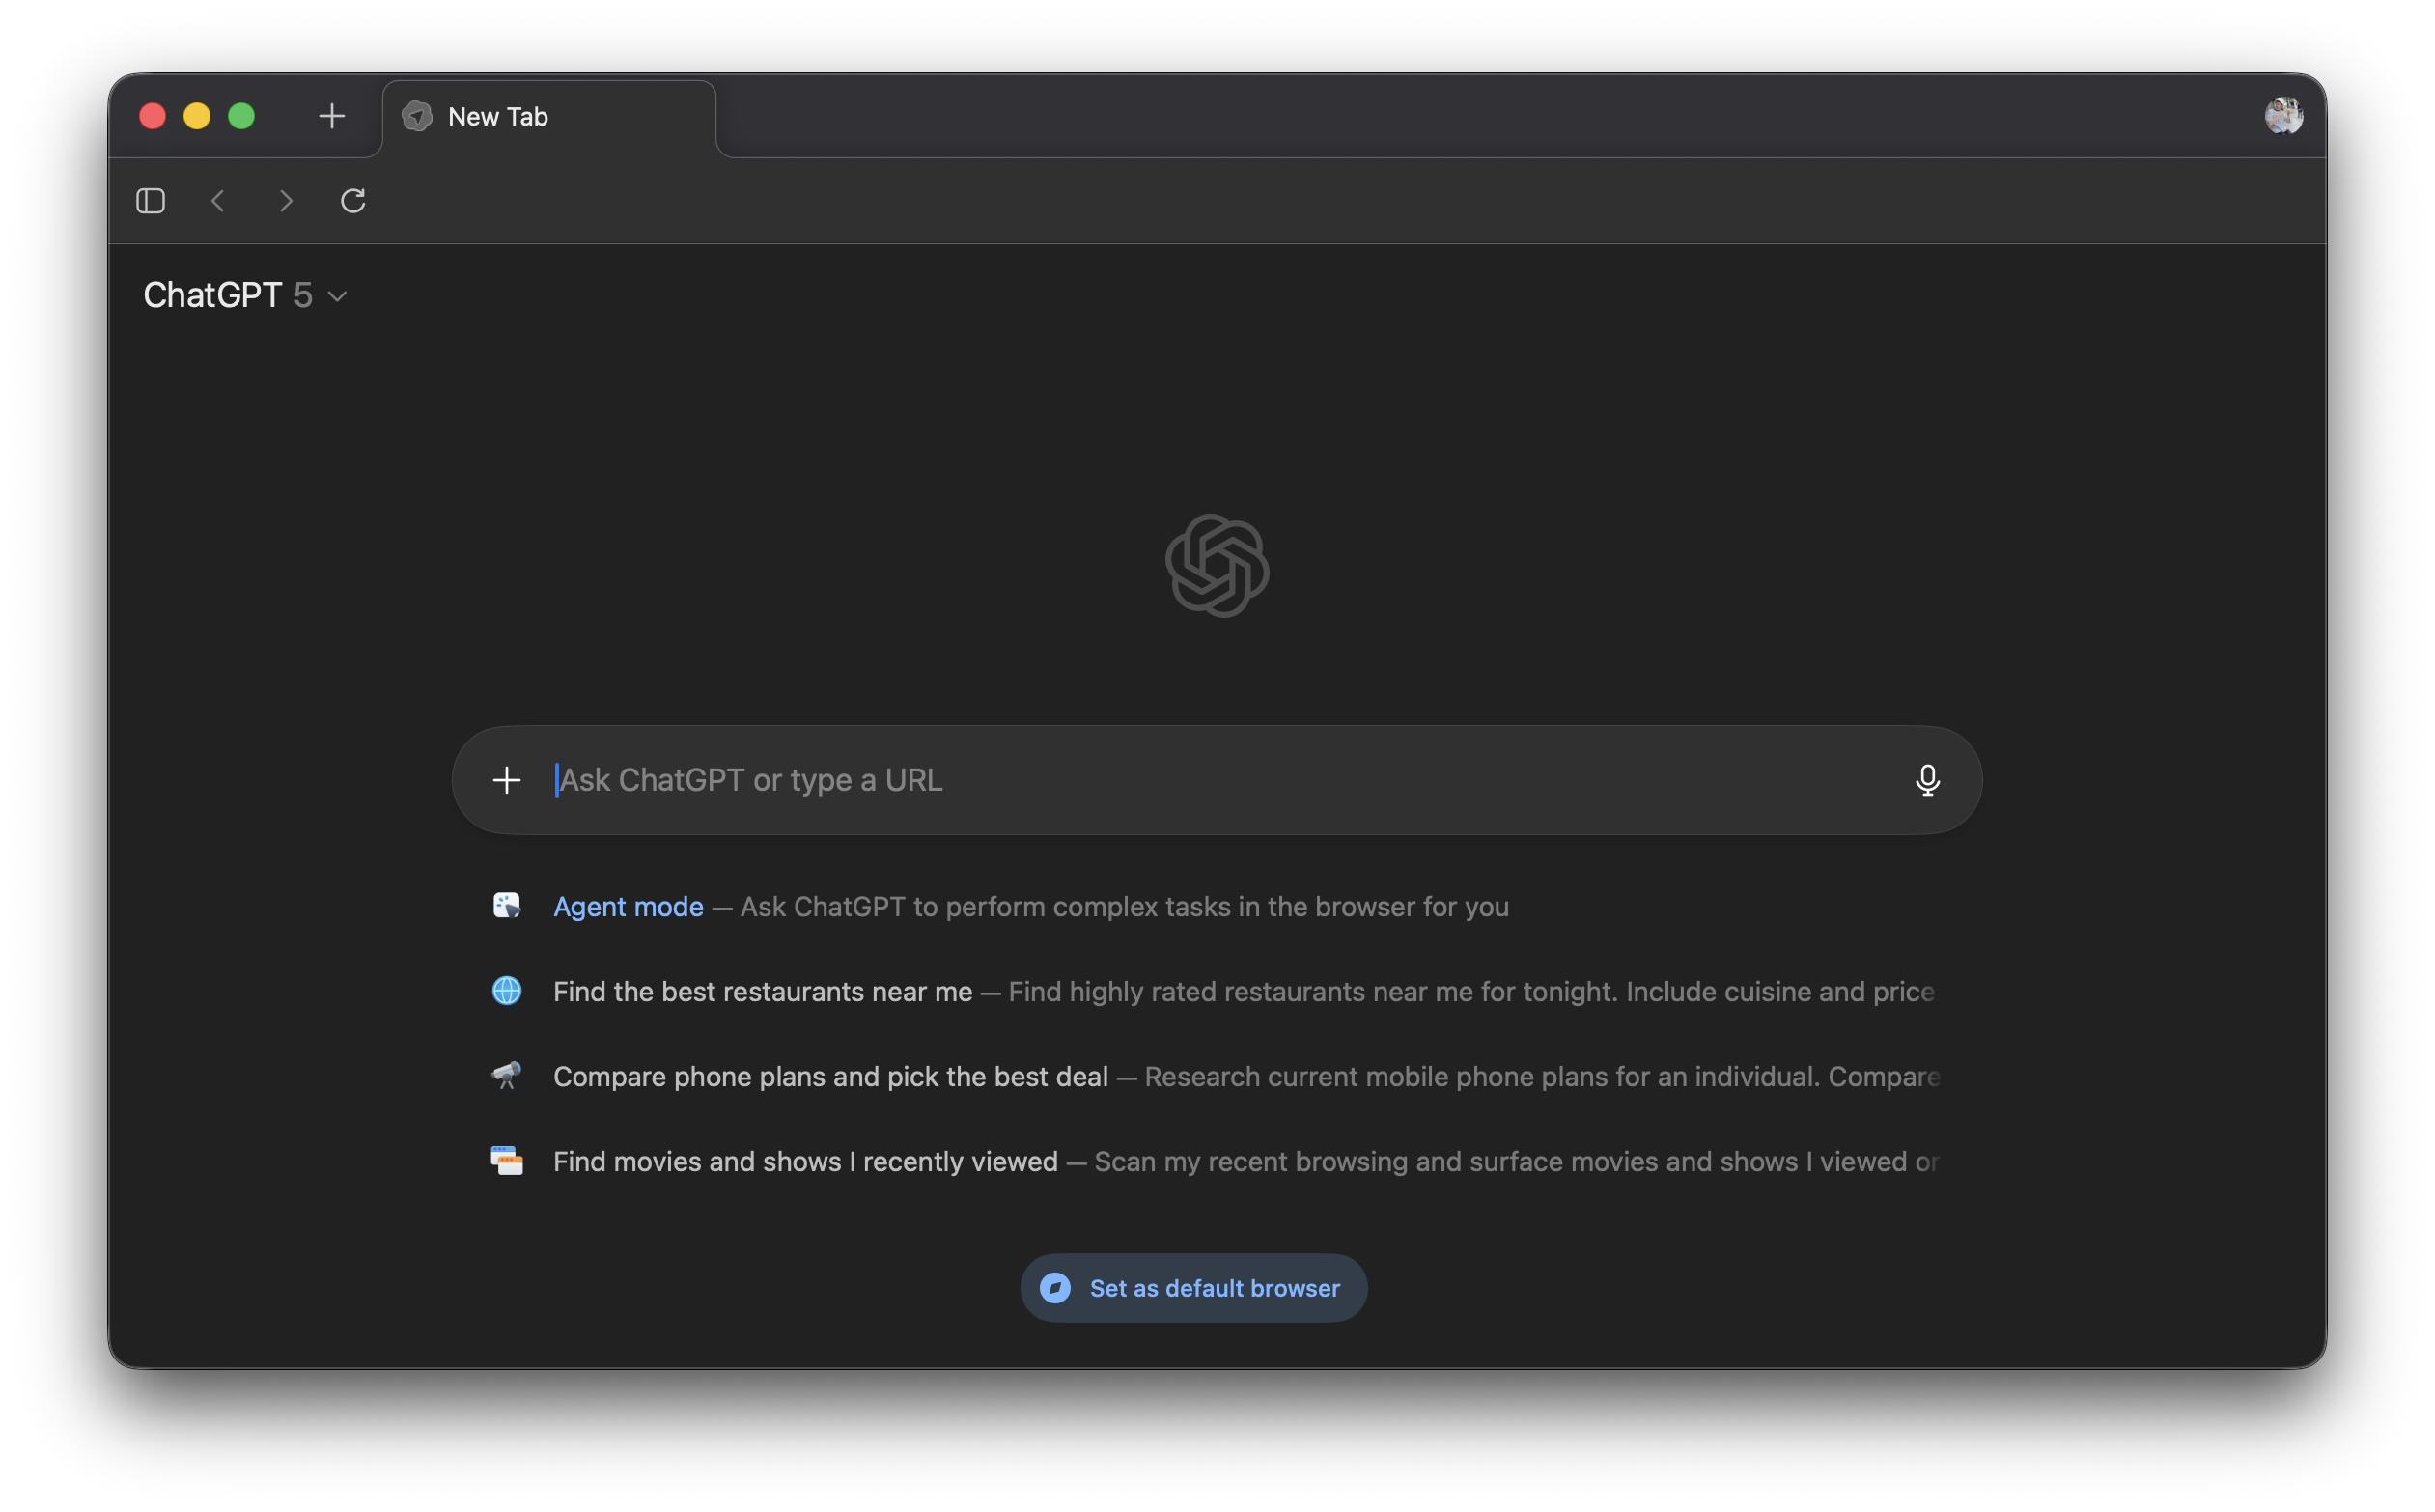Screen dimensions: 2435x1512
Task: Choose Find the best restaurants near me suggestion
Action: click(x=762, y=992)
